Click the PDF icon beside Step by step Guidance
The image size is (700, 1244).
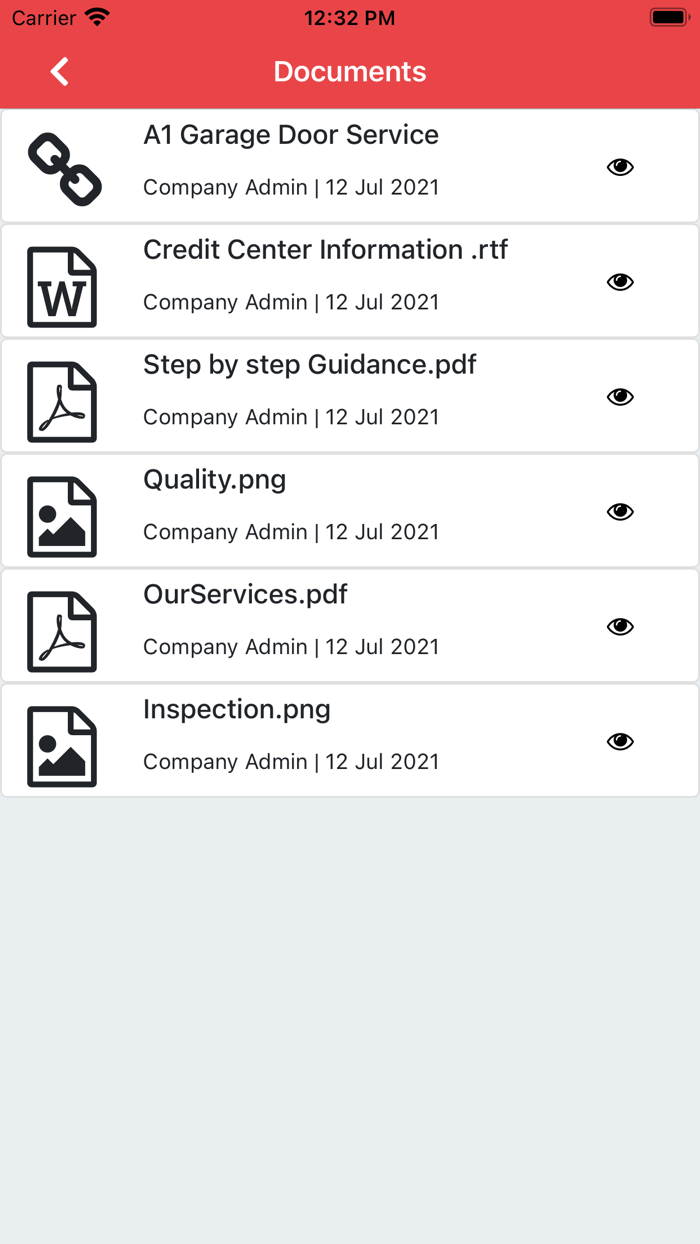pos(62,402)
